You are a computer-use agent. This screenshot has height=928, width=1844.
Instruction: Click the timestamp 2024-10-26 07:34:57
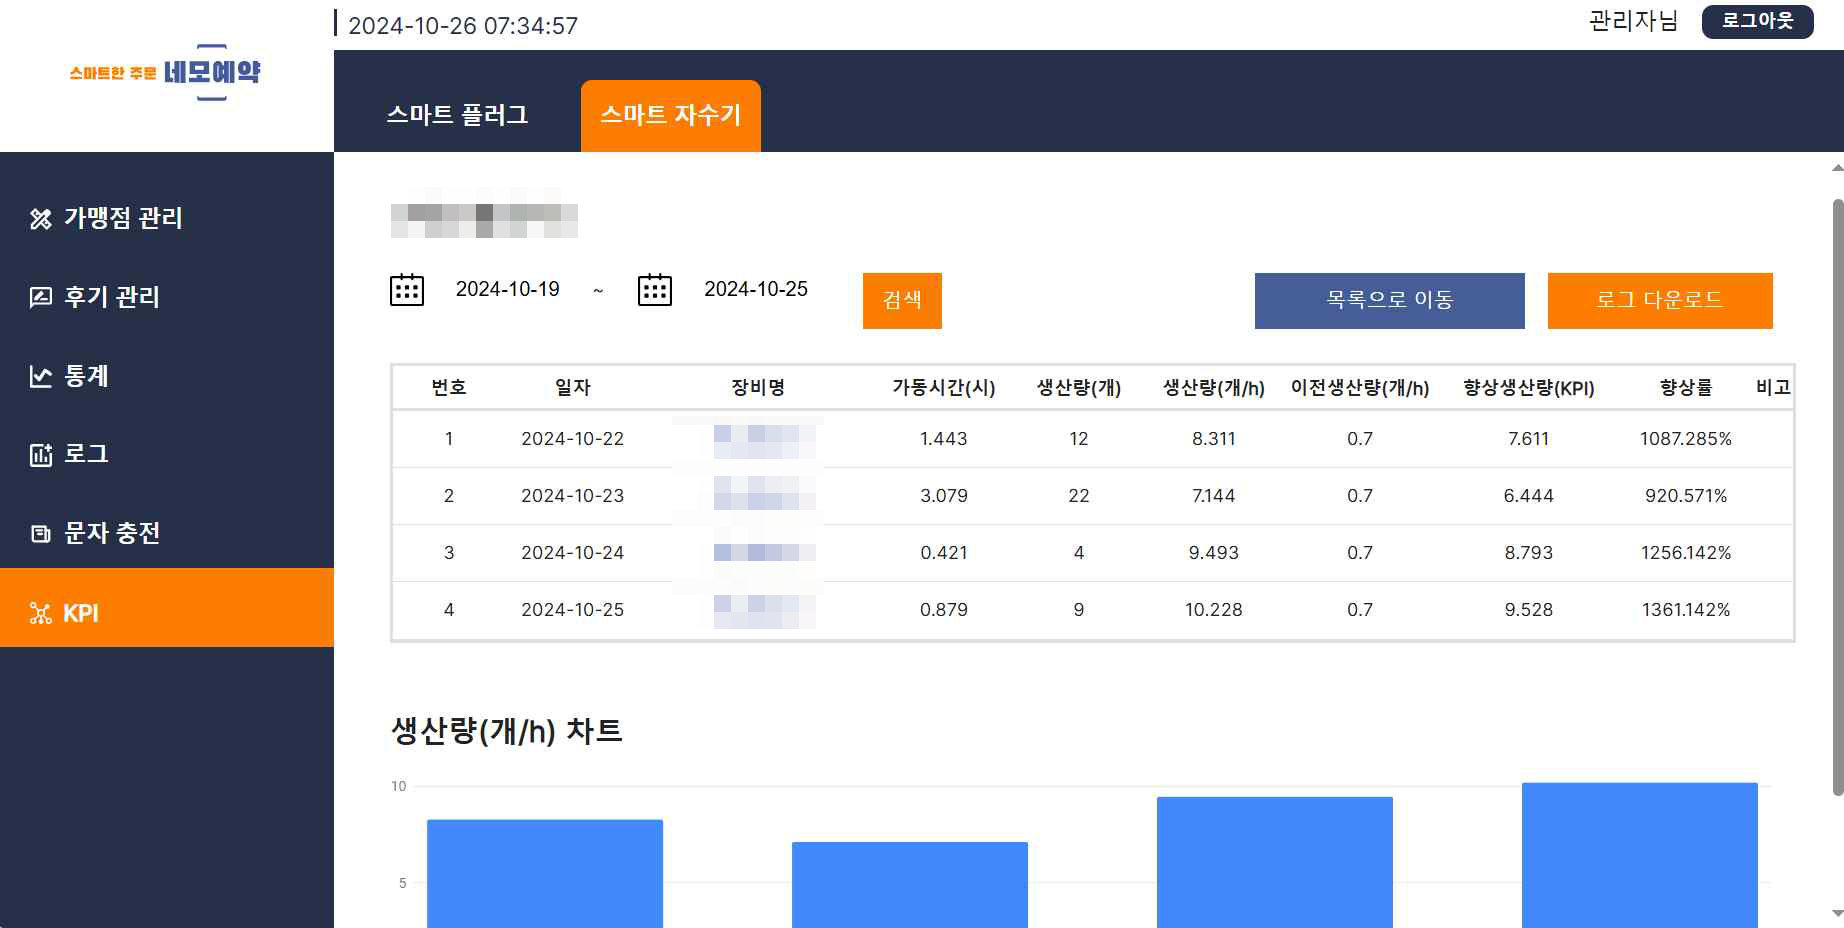click(463, 26)
